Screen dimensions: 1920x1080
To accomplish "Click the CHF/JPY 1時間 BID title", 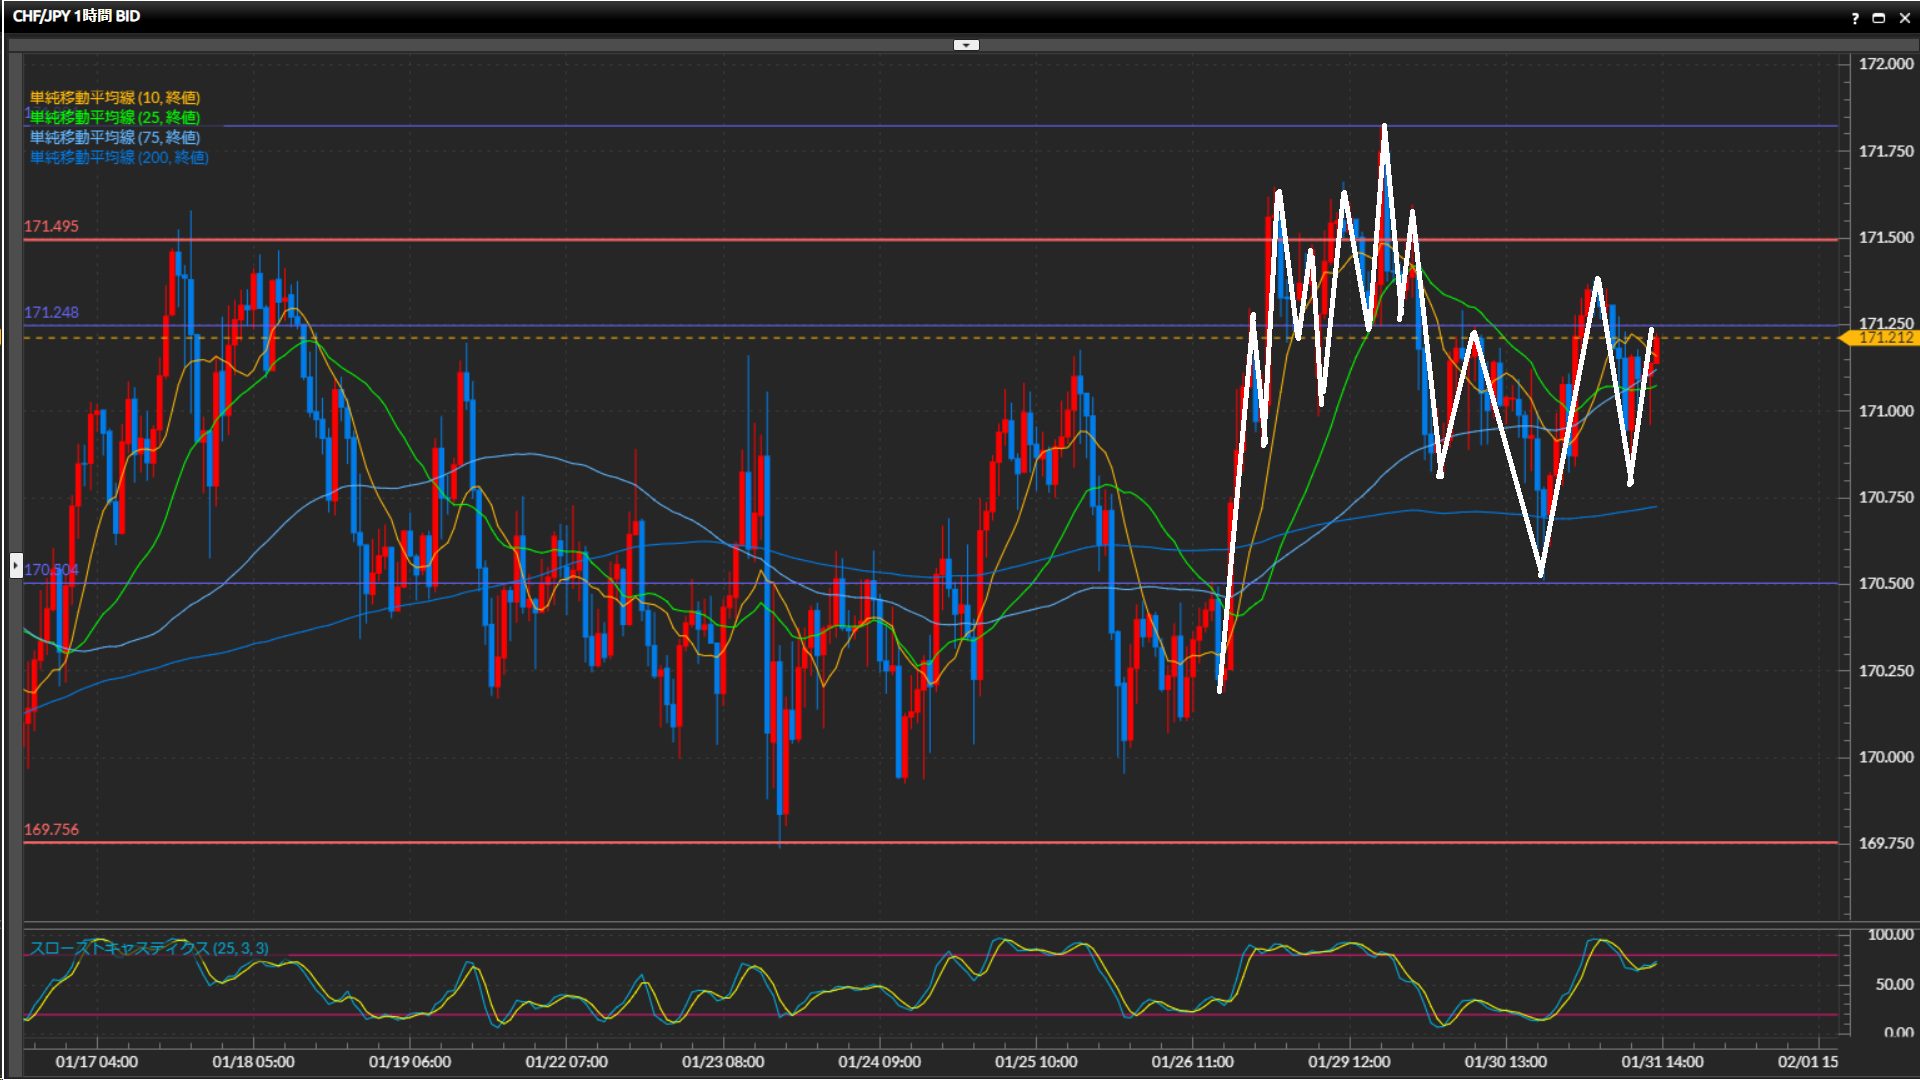I will pyautogui.click(x=76, y=16).
